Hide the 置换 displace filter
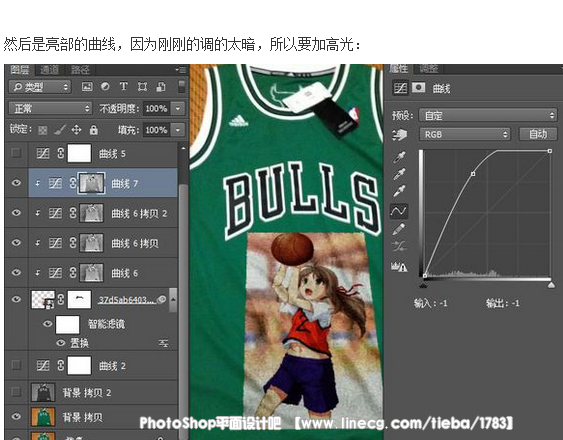Viewport: 563px width, 440px height. 61,343
